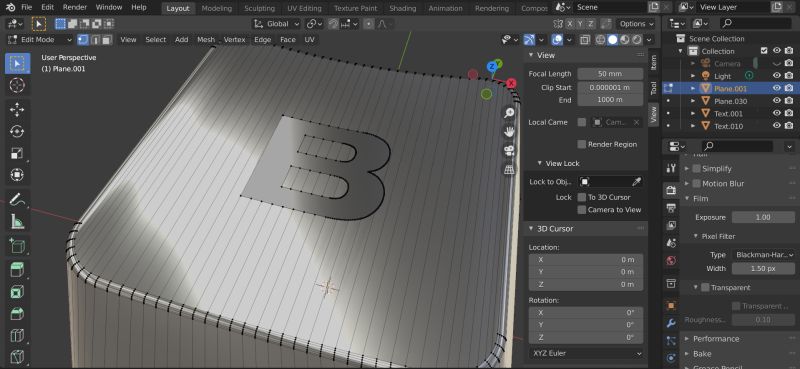Viewport: 800px width, 369px height.
Task: Select the Inset Faces tool
Action: [17, 291]
